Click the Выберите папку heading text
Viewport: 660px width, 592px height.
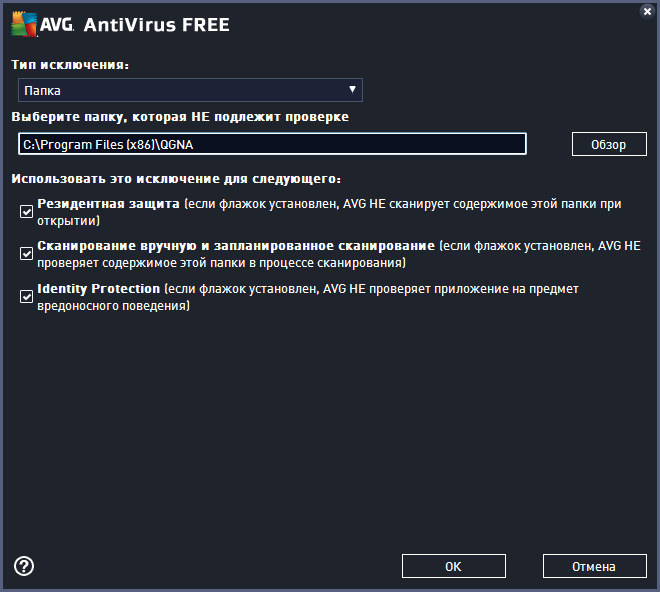point(180,117)
